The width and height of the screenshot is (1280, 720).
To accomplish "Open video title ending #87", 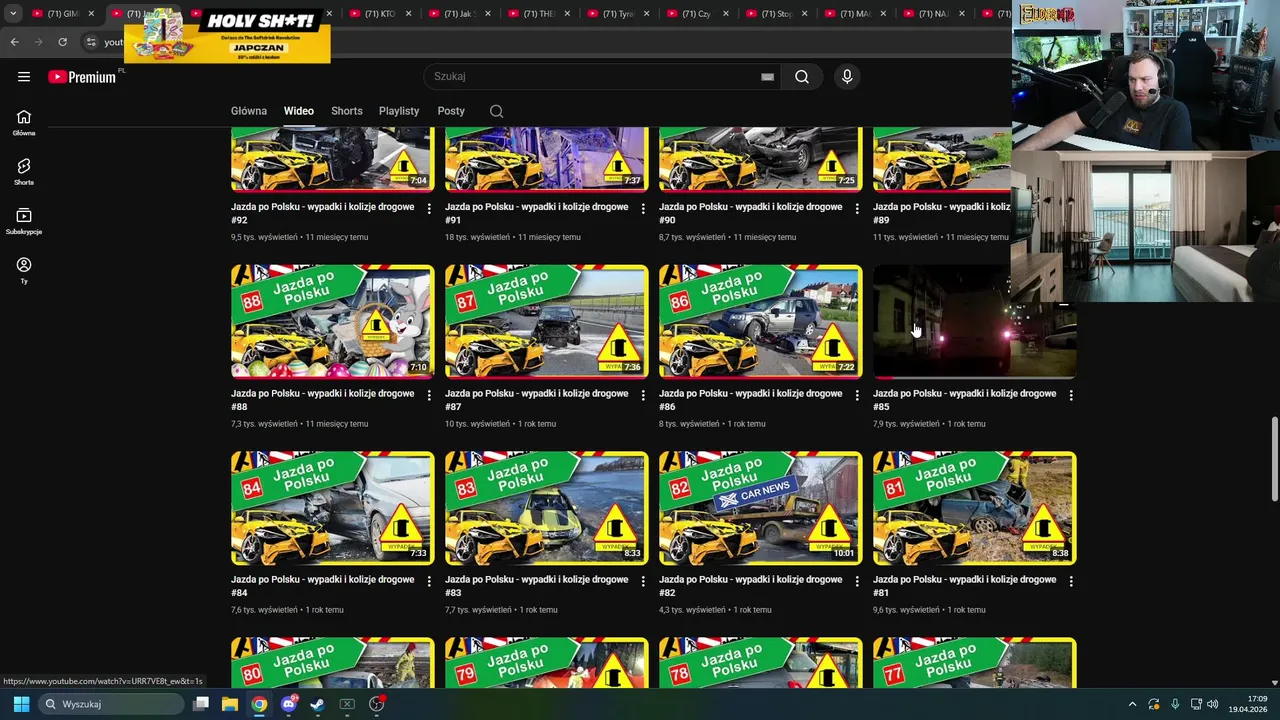I will pos(536,400).
